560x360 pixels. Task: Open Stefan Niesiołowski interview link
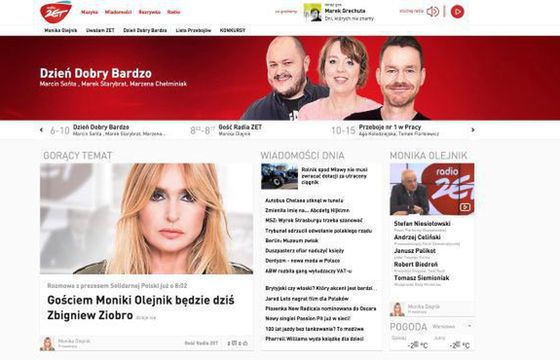422,224
